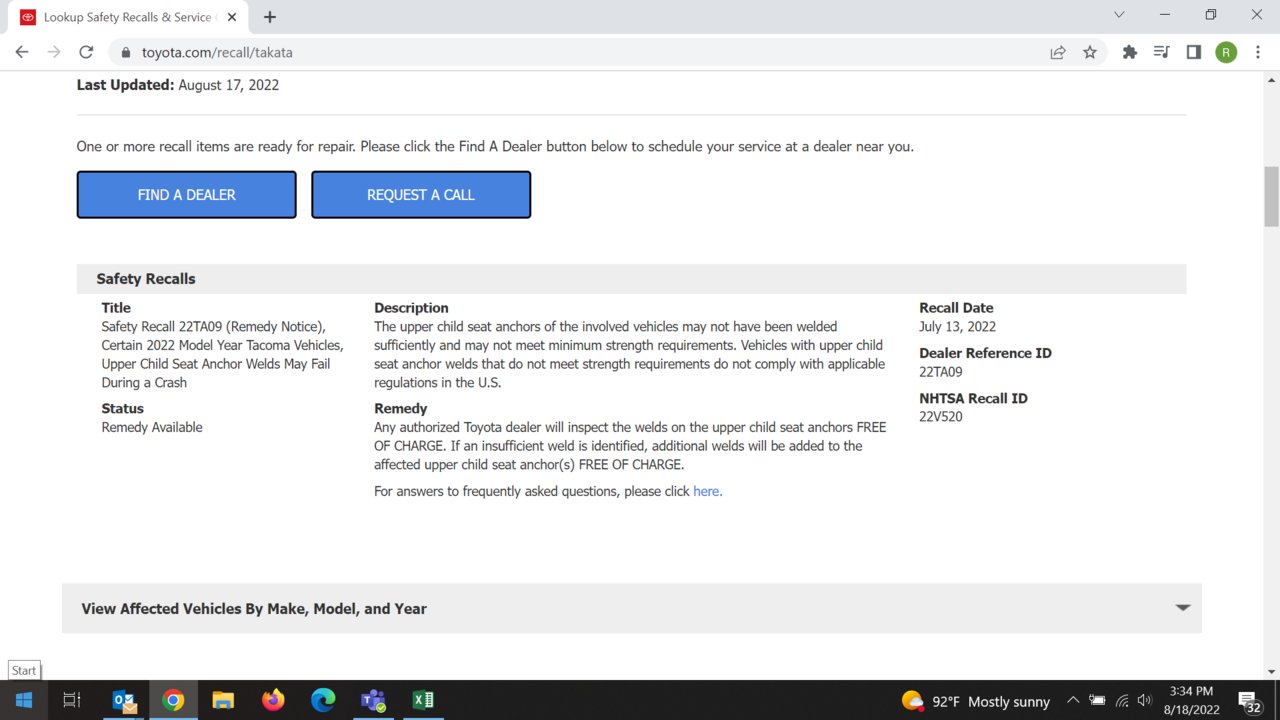This screenshot has height=720, width=1280.
Task: Go forward in browser history
Action: (54, 52)
